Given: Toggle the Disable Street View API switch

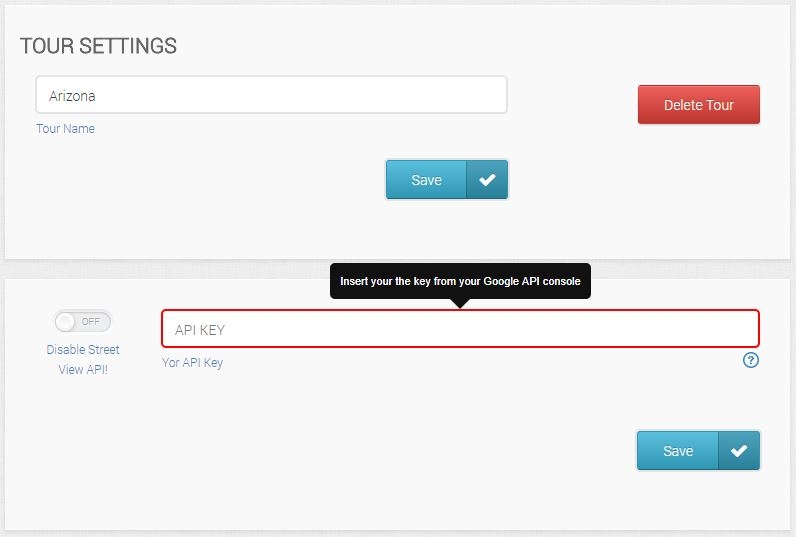Looking at the screenshot, I should [x=83, y=321].
